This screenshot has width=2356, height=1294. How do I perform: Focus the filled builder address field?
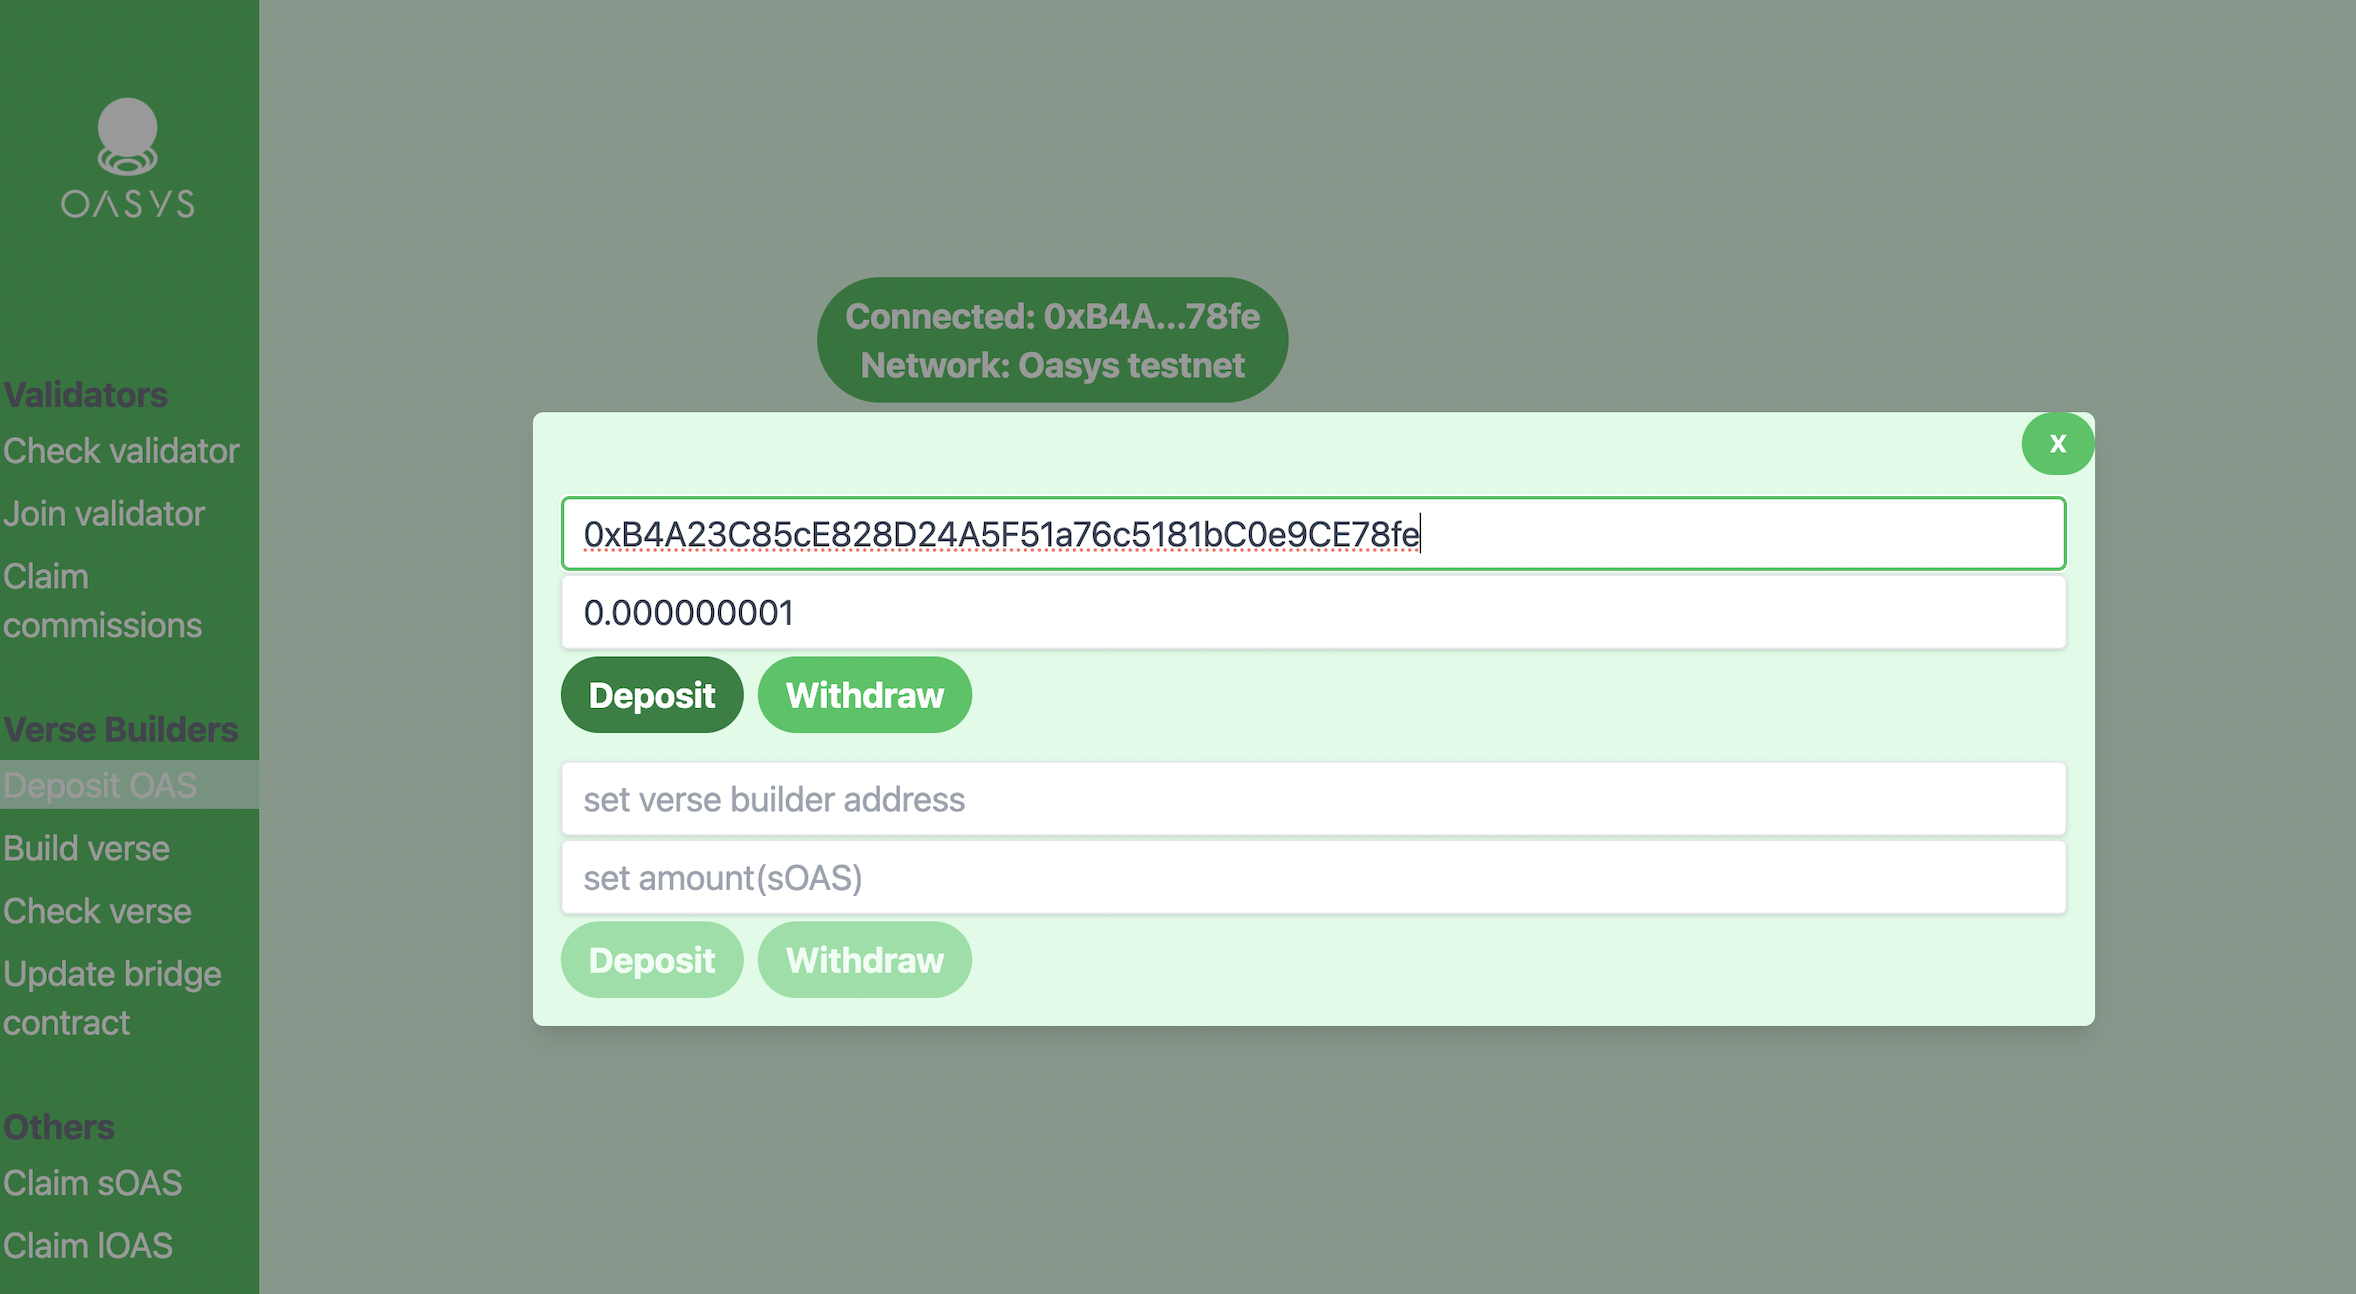coord(1313,534)
